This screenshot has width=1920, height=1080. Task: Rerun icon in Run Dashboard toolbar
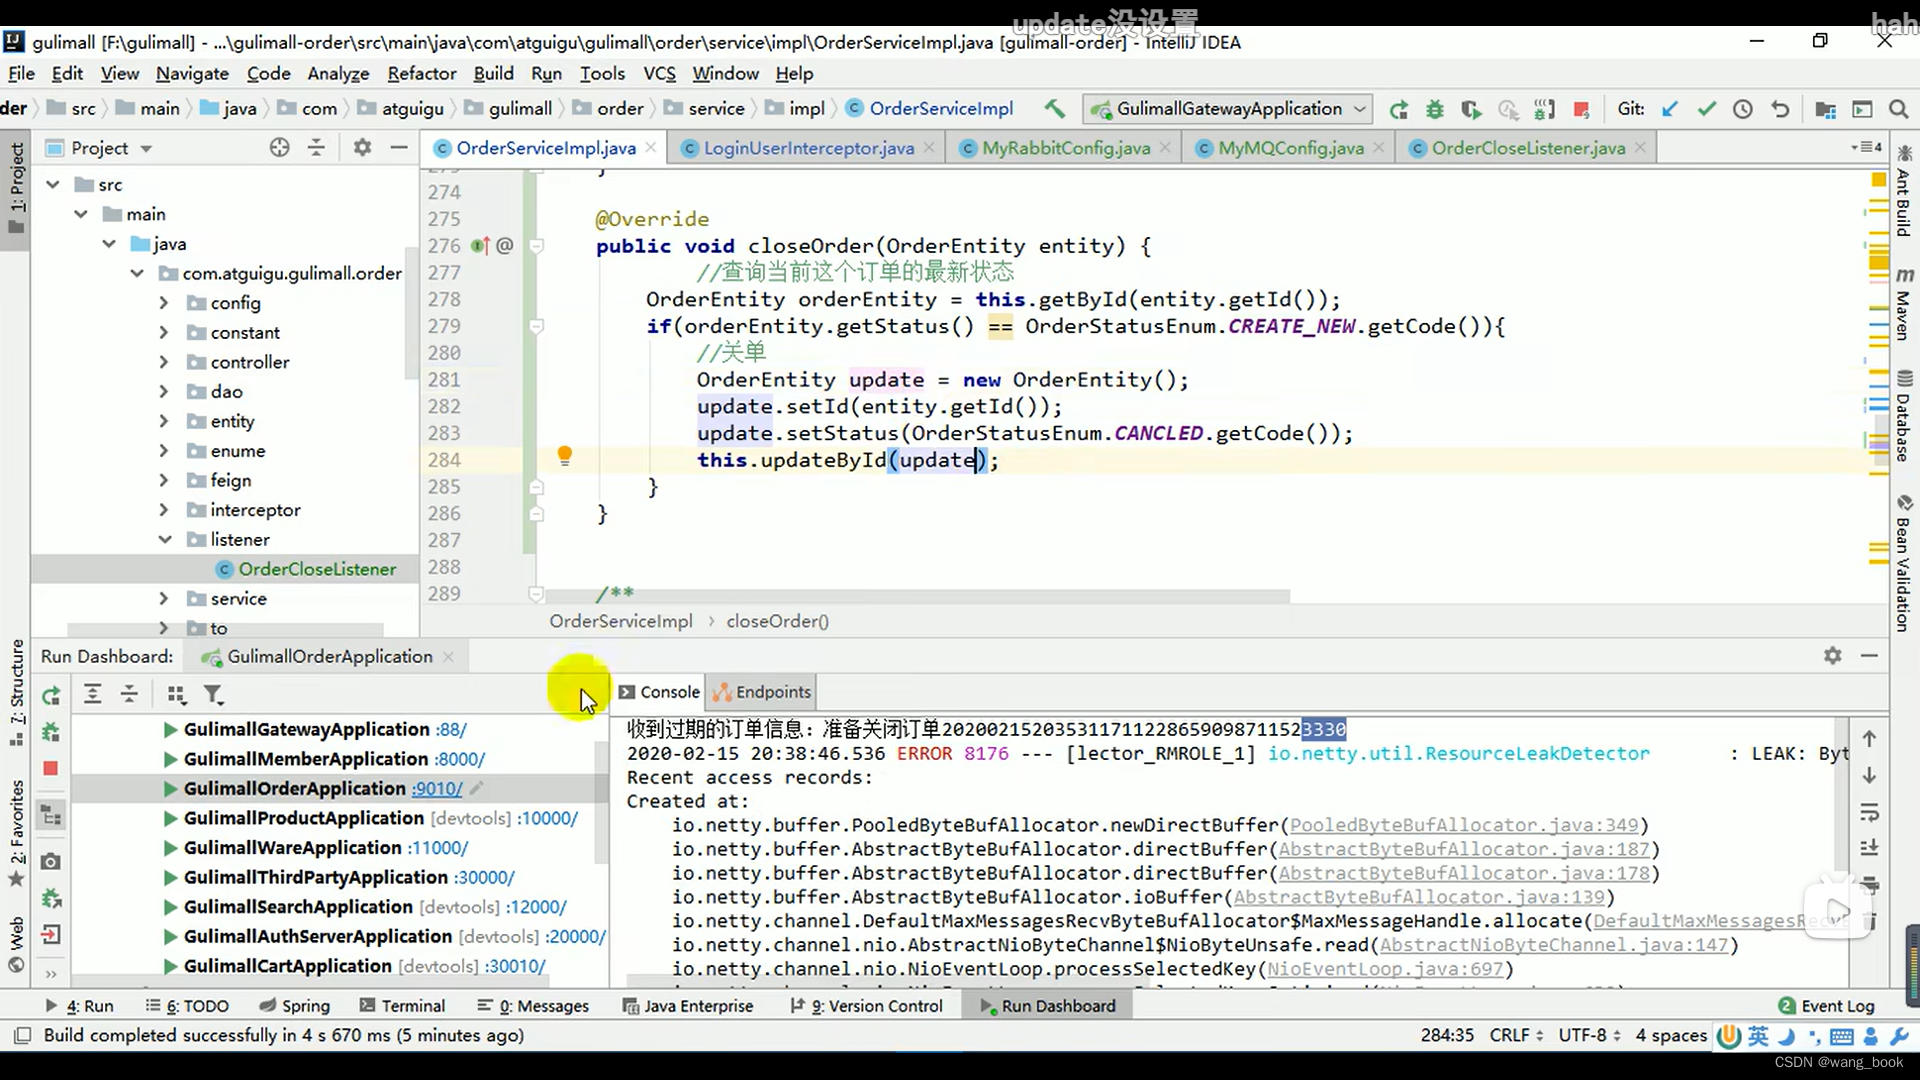[51, 695]
